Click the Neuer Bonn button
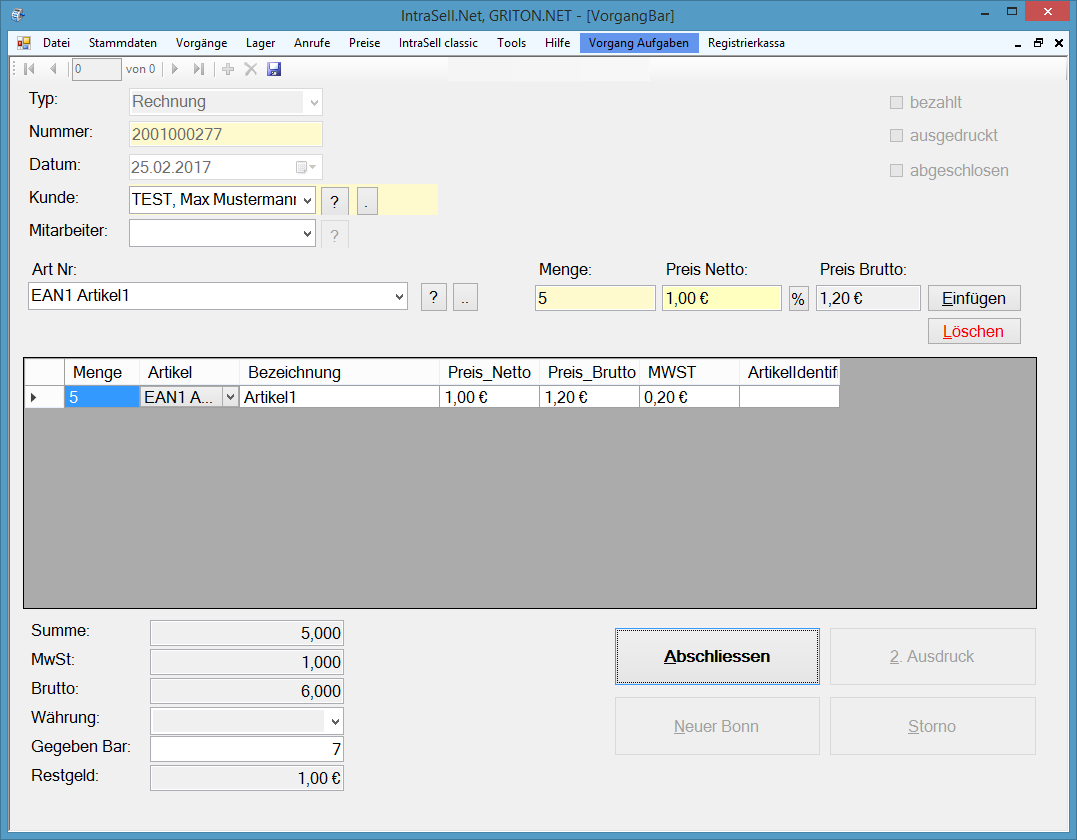 [x=717, y=726]
